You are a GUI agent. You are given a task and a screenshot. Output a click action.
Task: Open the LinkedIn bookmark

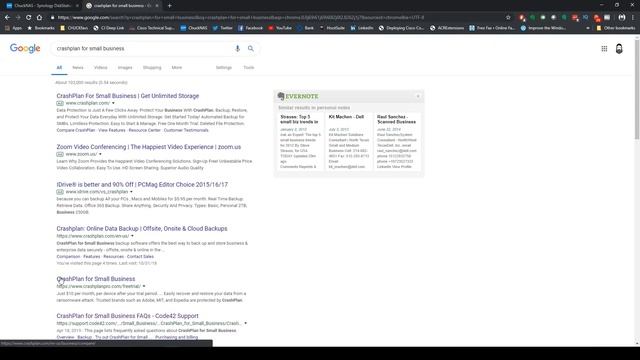tap(362, 28)
